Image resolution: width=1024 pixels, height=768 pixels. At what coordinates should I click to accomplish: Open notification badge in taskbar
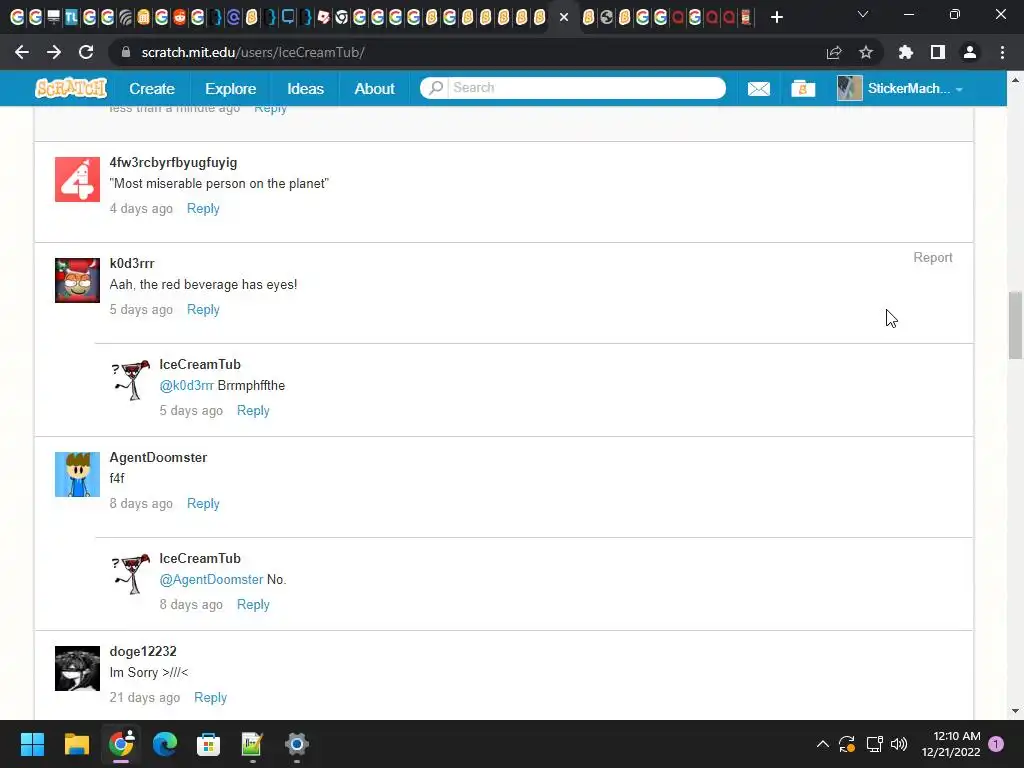[996, 744]
